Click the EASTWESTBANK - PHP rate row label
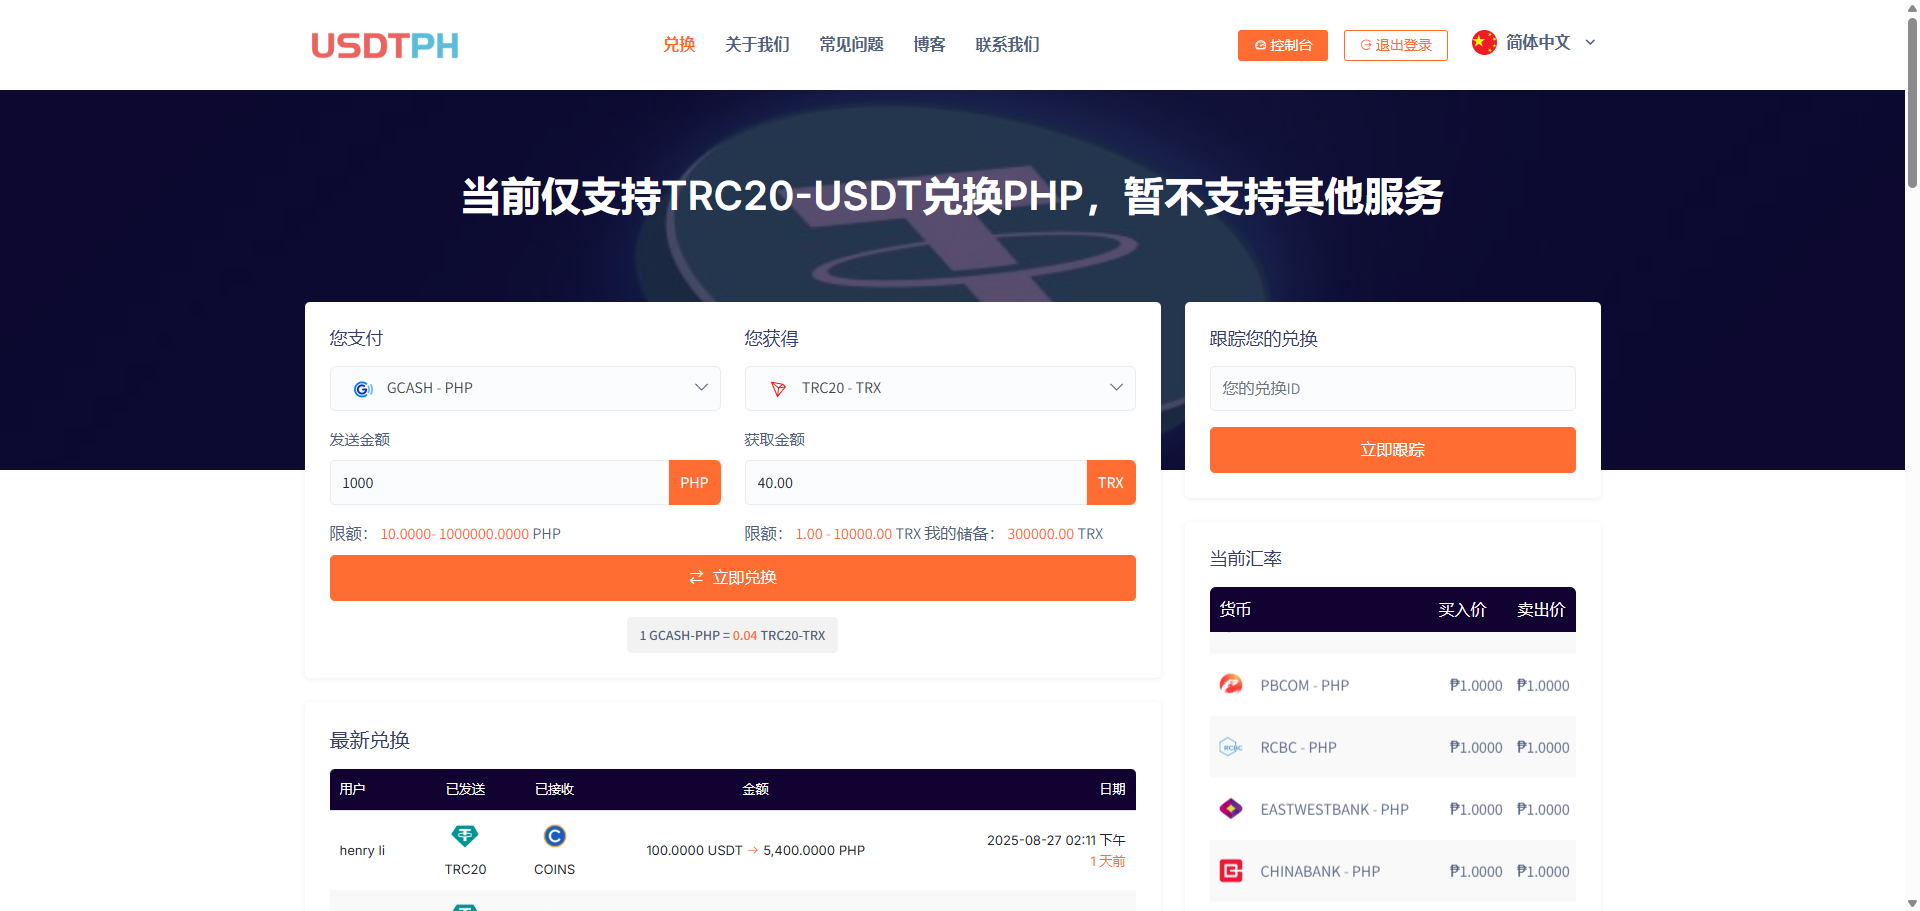This screenshot has width=1920, height=911. click(x=1334, y=810)
